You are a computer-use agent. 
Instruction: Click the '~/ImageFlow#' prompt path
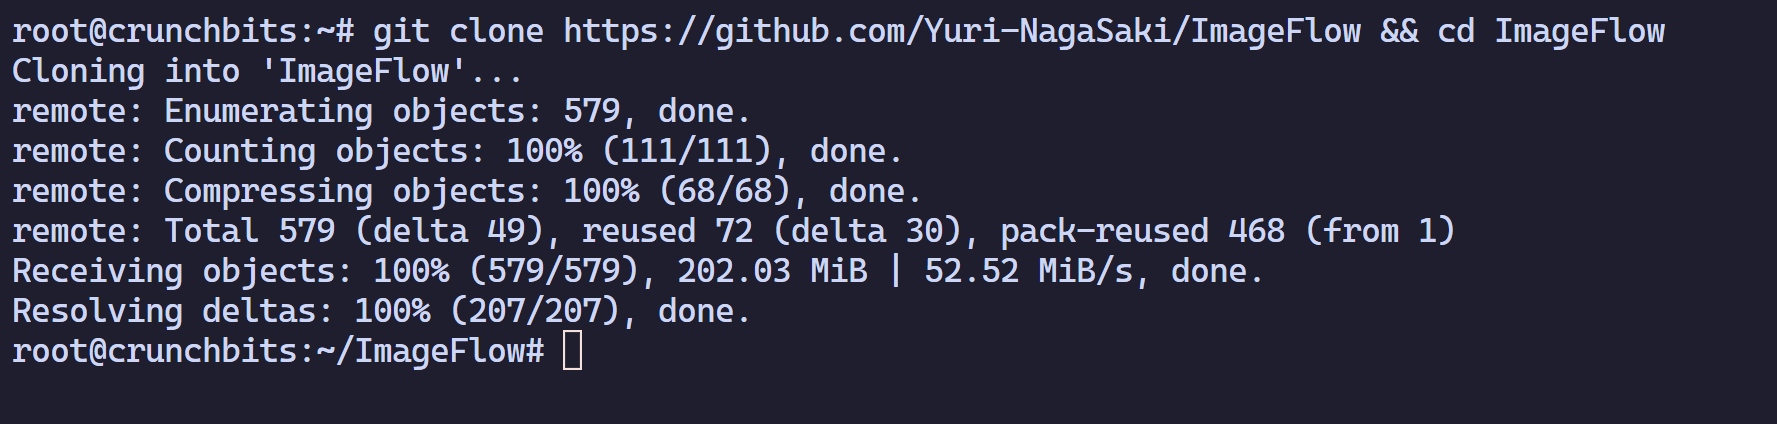coord(430,351)
